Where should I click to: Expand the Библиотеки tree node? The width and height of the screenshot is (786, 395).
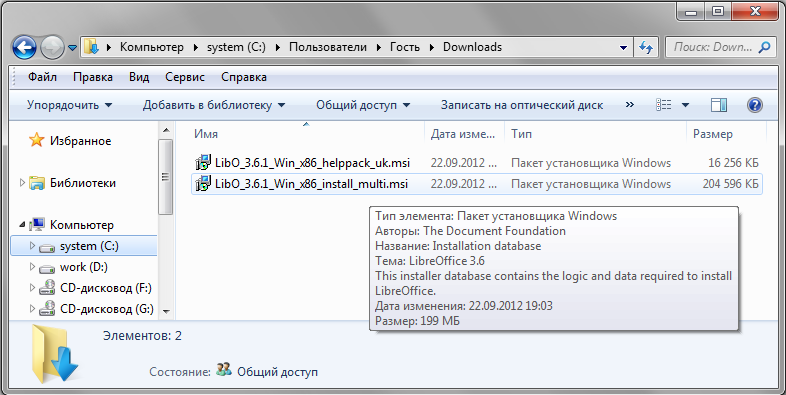pyautogui.click(x=22, y=183)
